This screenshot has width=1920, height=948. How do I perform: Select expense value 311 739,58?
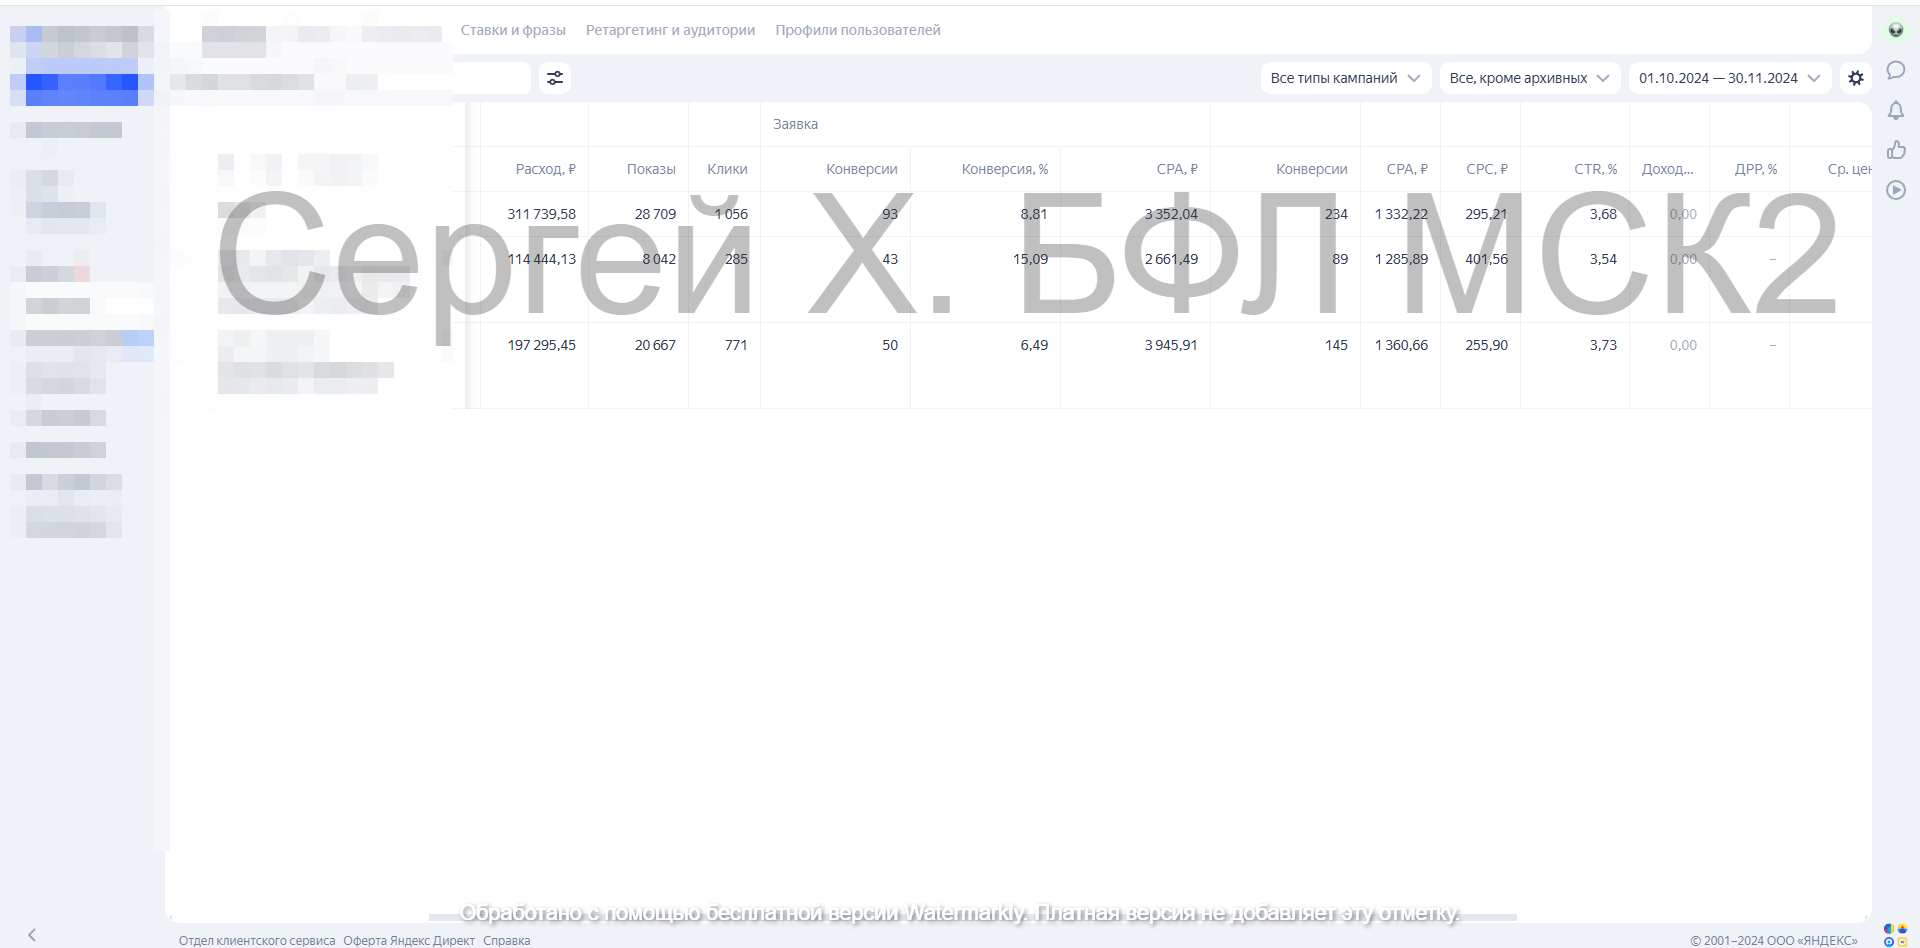coord(541,214)
